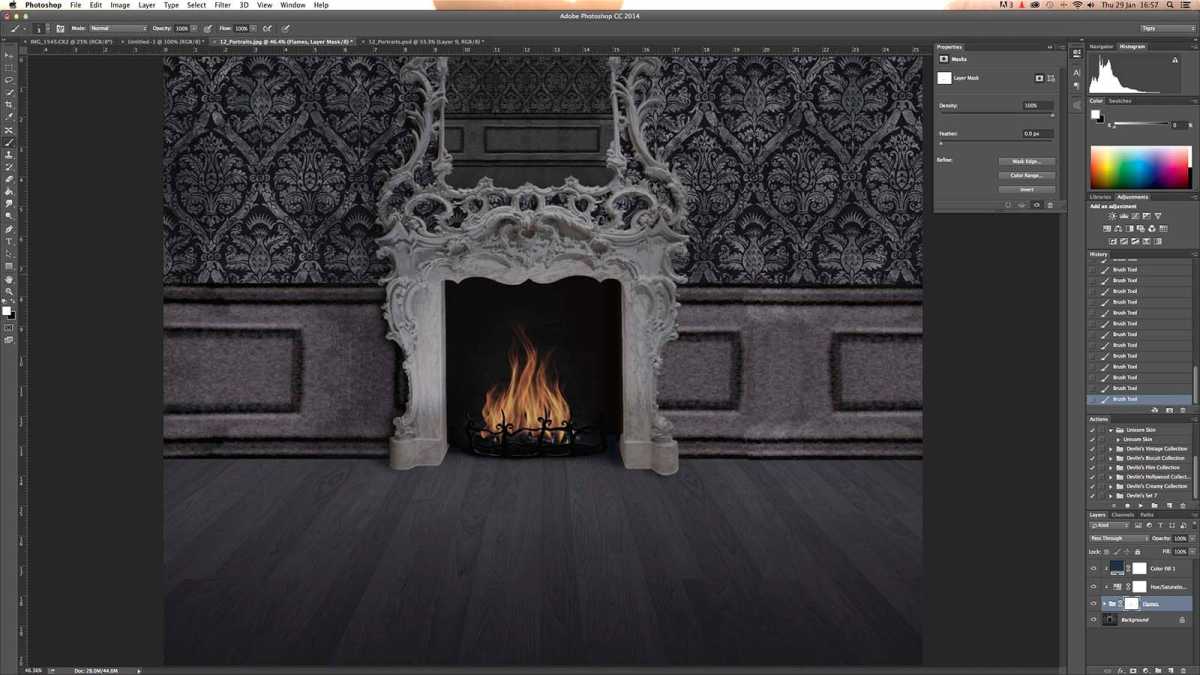Screen dimensions: 1200x675
Task: Add a Brightness/Contrast adjustment
Action: [x=1112, y=216]
